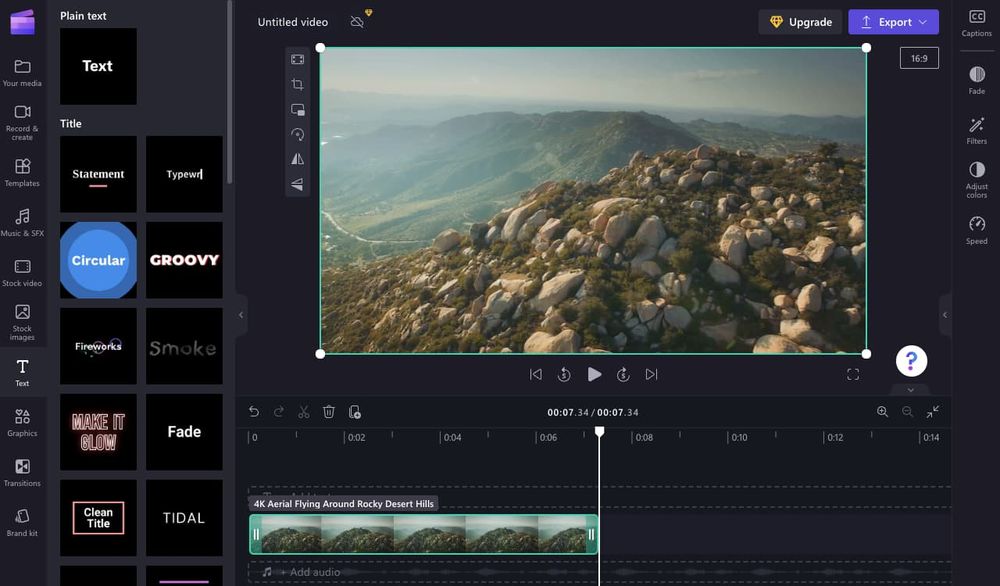Collapse the right properties panel
Image resolution: width=1000 pixels, height=586 pixels.
point(944,314)
